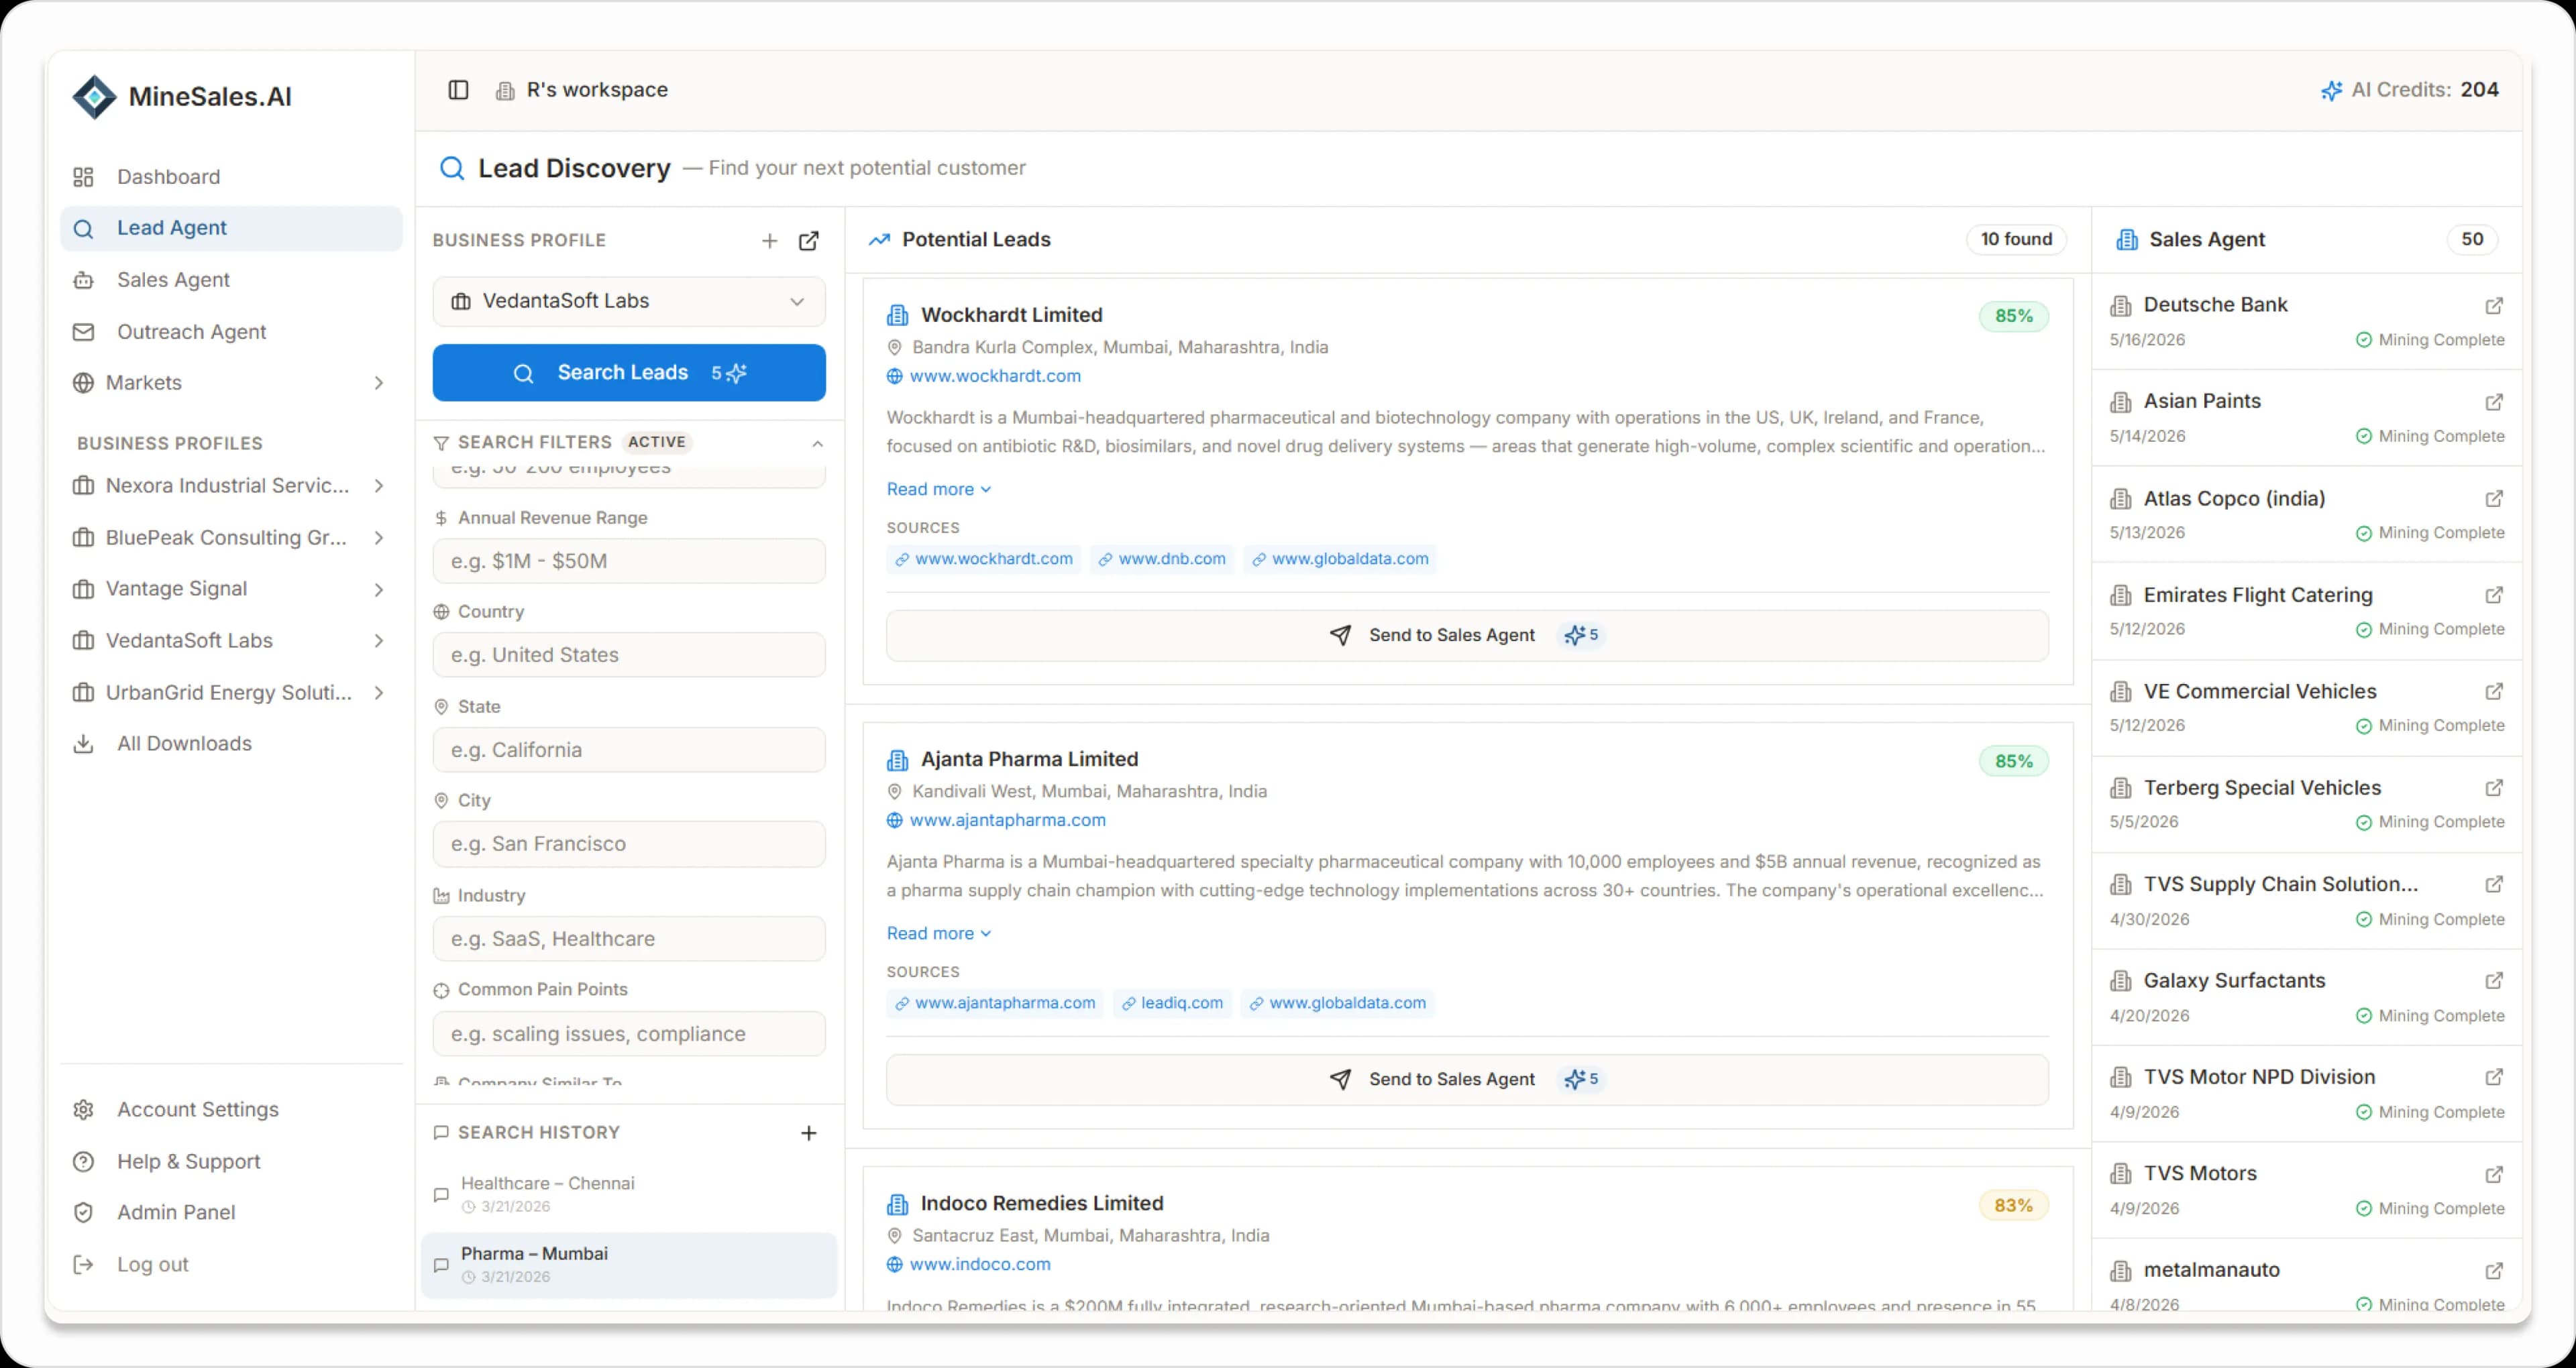Focus the City input field
This screenshot has height=1368, width=2576.
point(629,844)
